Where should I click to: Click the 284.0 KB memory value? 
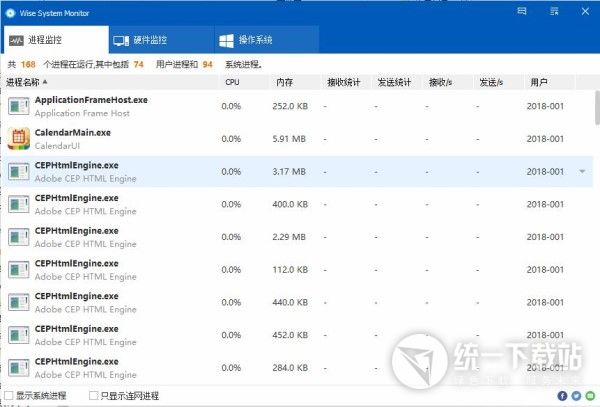(x=290, y=368)
